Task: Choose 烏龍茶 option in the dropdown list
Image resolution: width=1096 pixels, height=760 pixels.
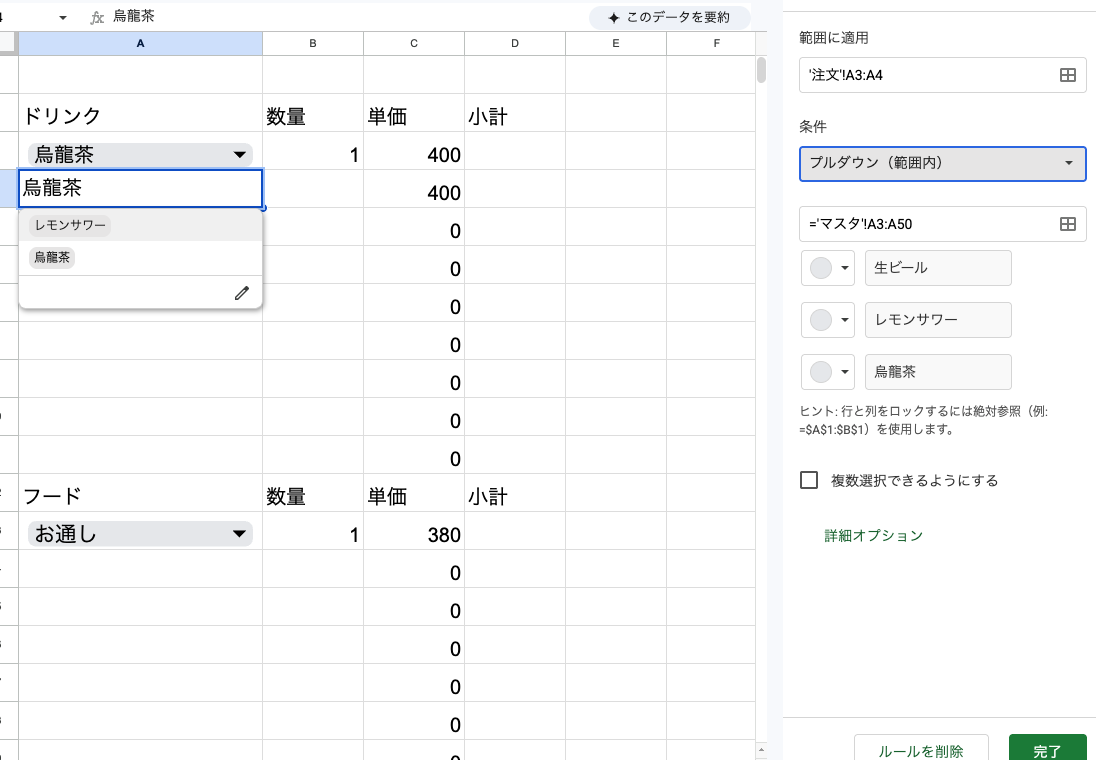Action: coord(52,258)
